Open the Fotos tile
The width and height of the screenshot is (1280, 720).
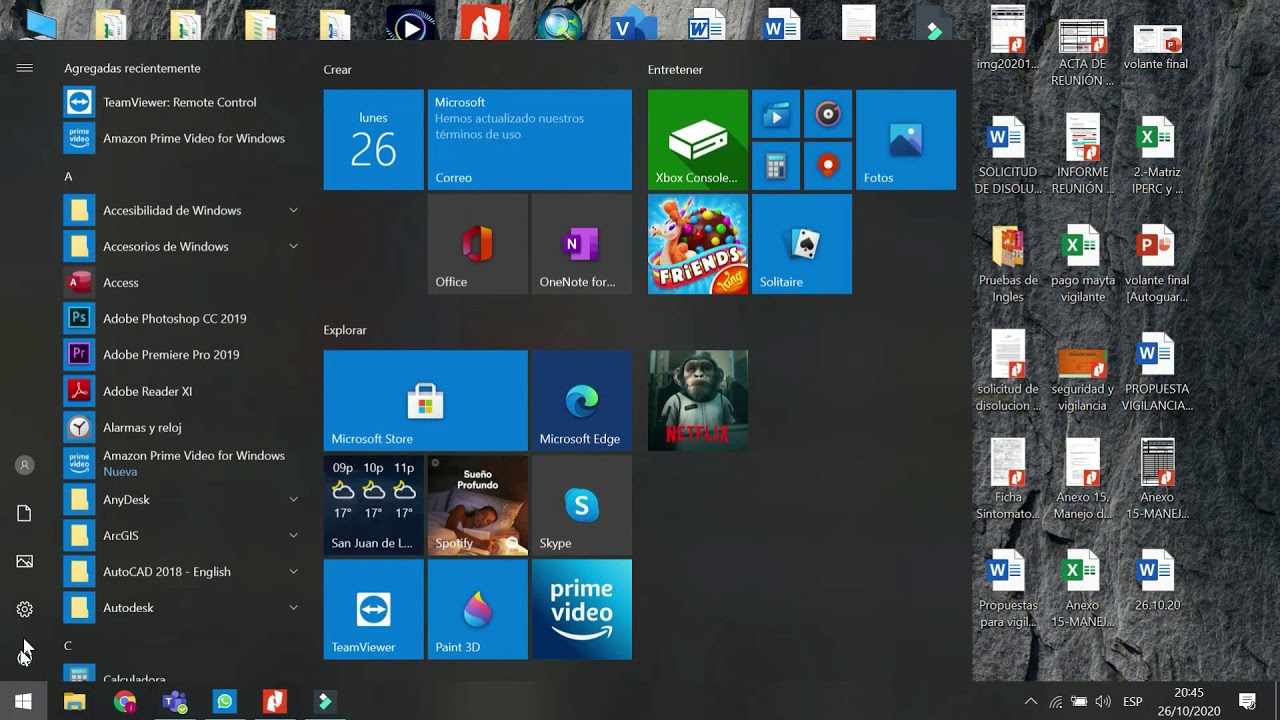point(906,140)
